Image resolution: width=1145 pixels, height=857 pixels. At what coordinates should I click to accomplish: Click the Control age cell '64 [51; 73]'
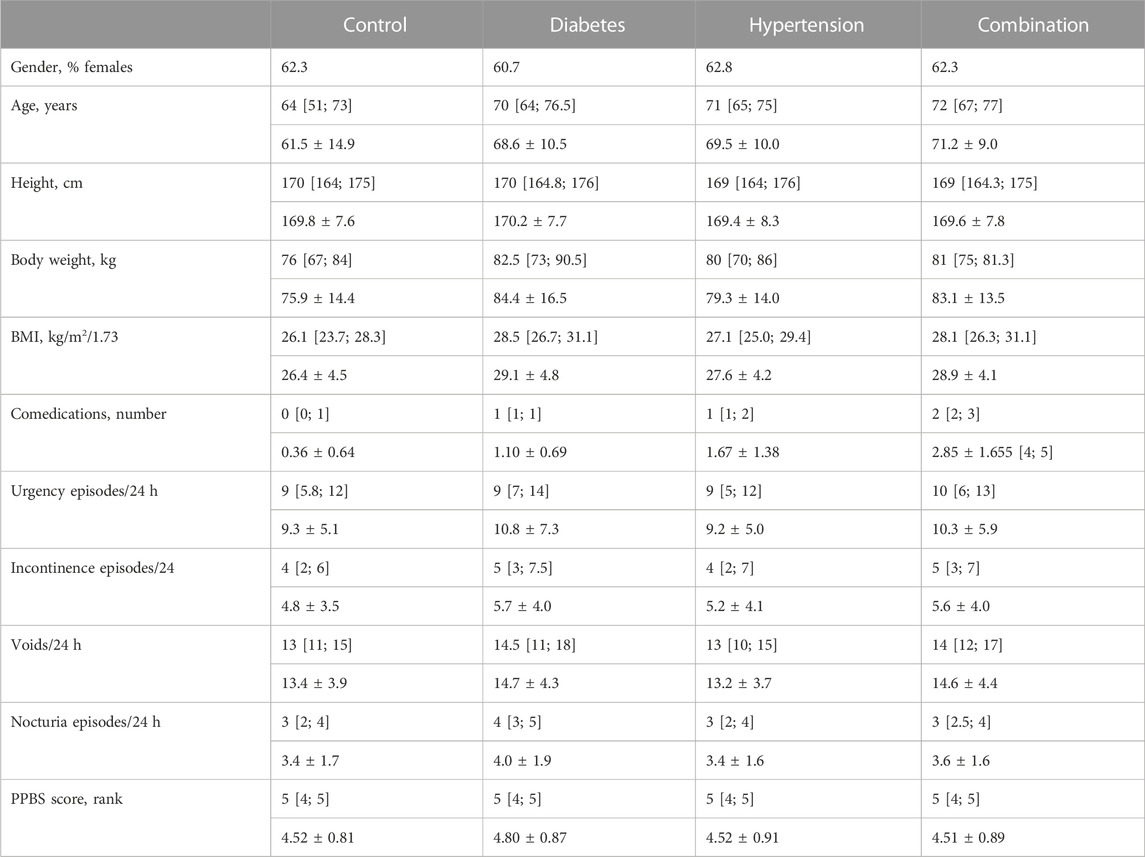[316, 106]
